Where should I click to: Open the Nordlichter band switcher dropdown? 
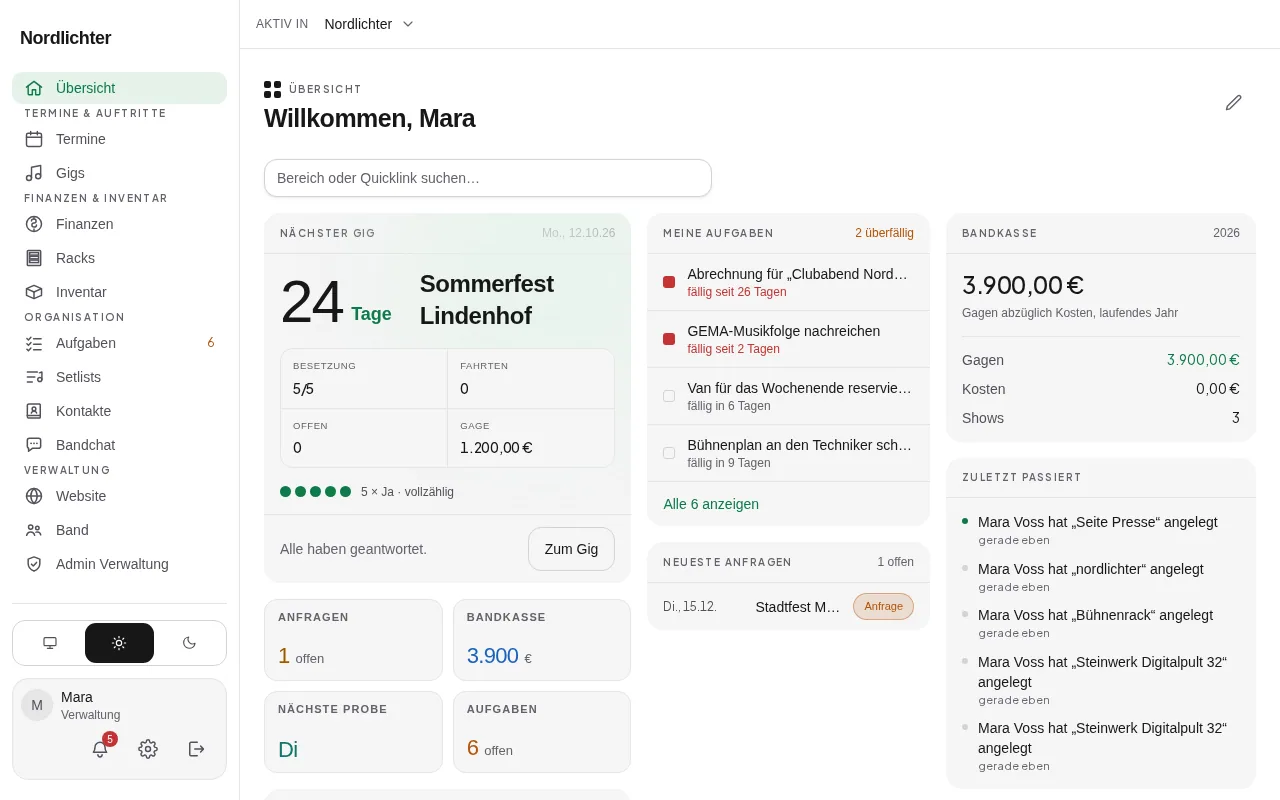click(369, 24)
